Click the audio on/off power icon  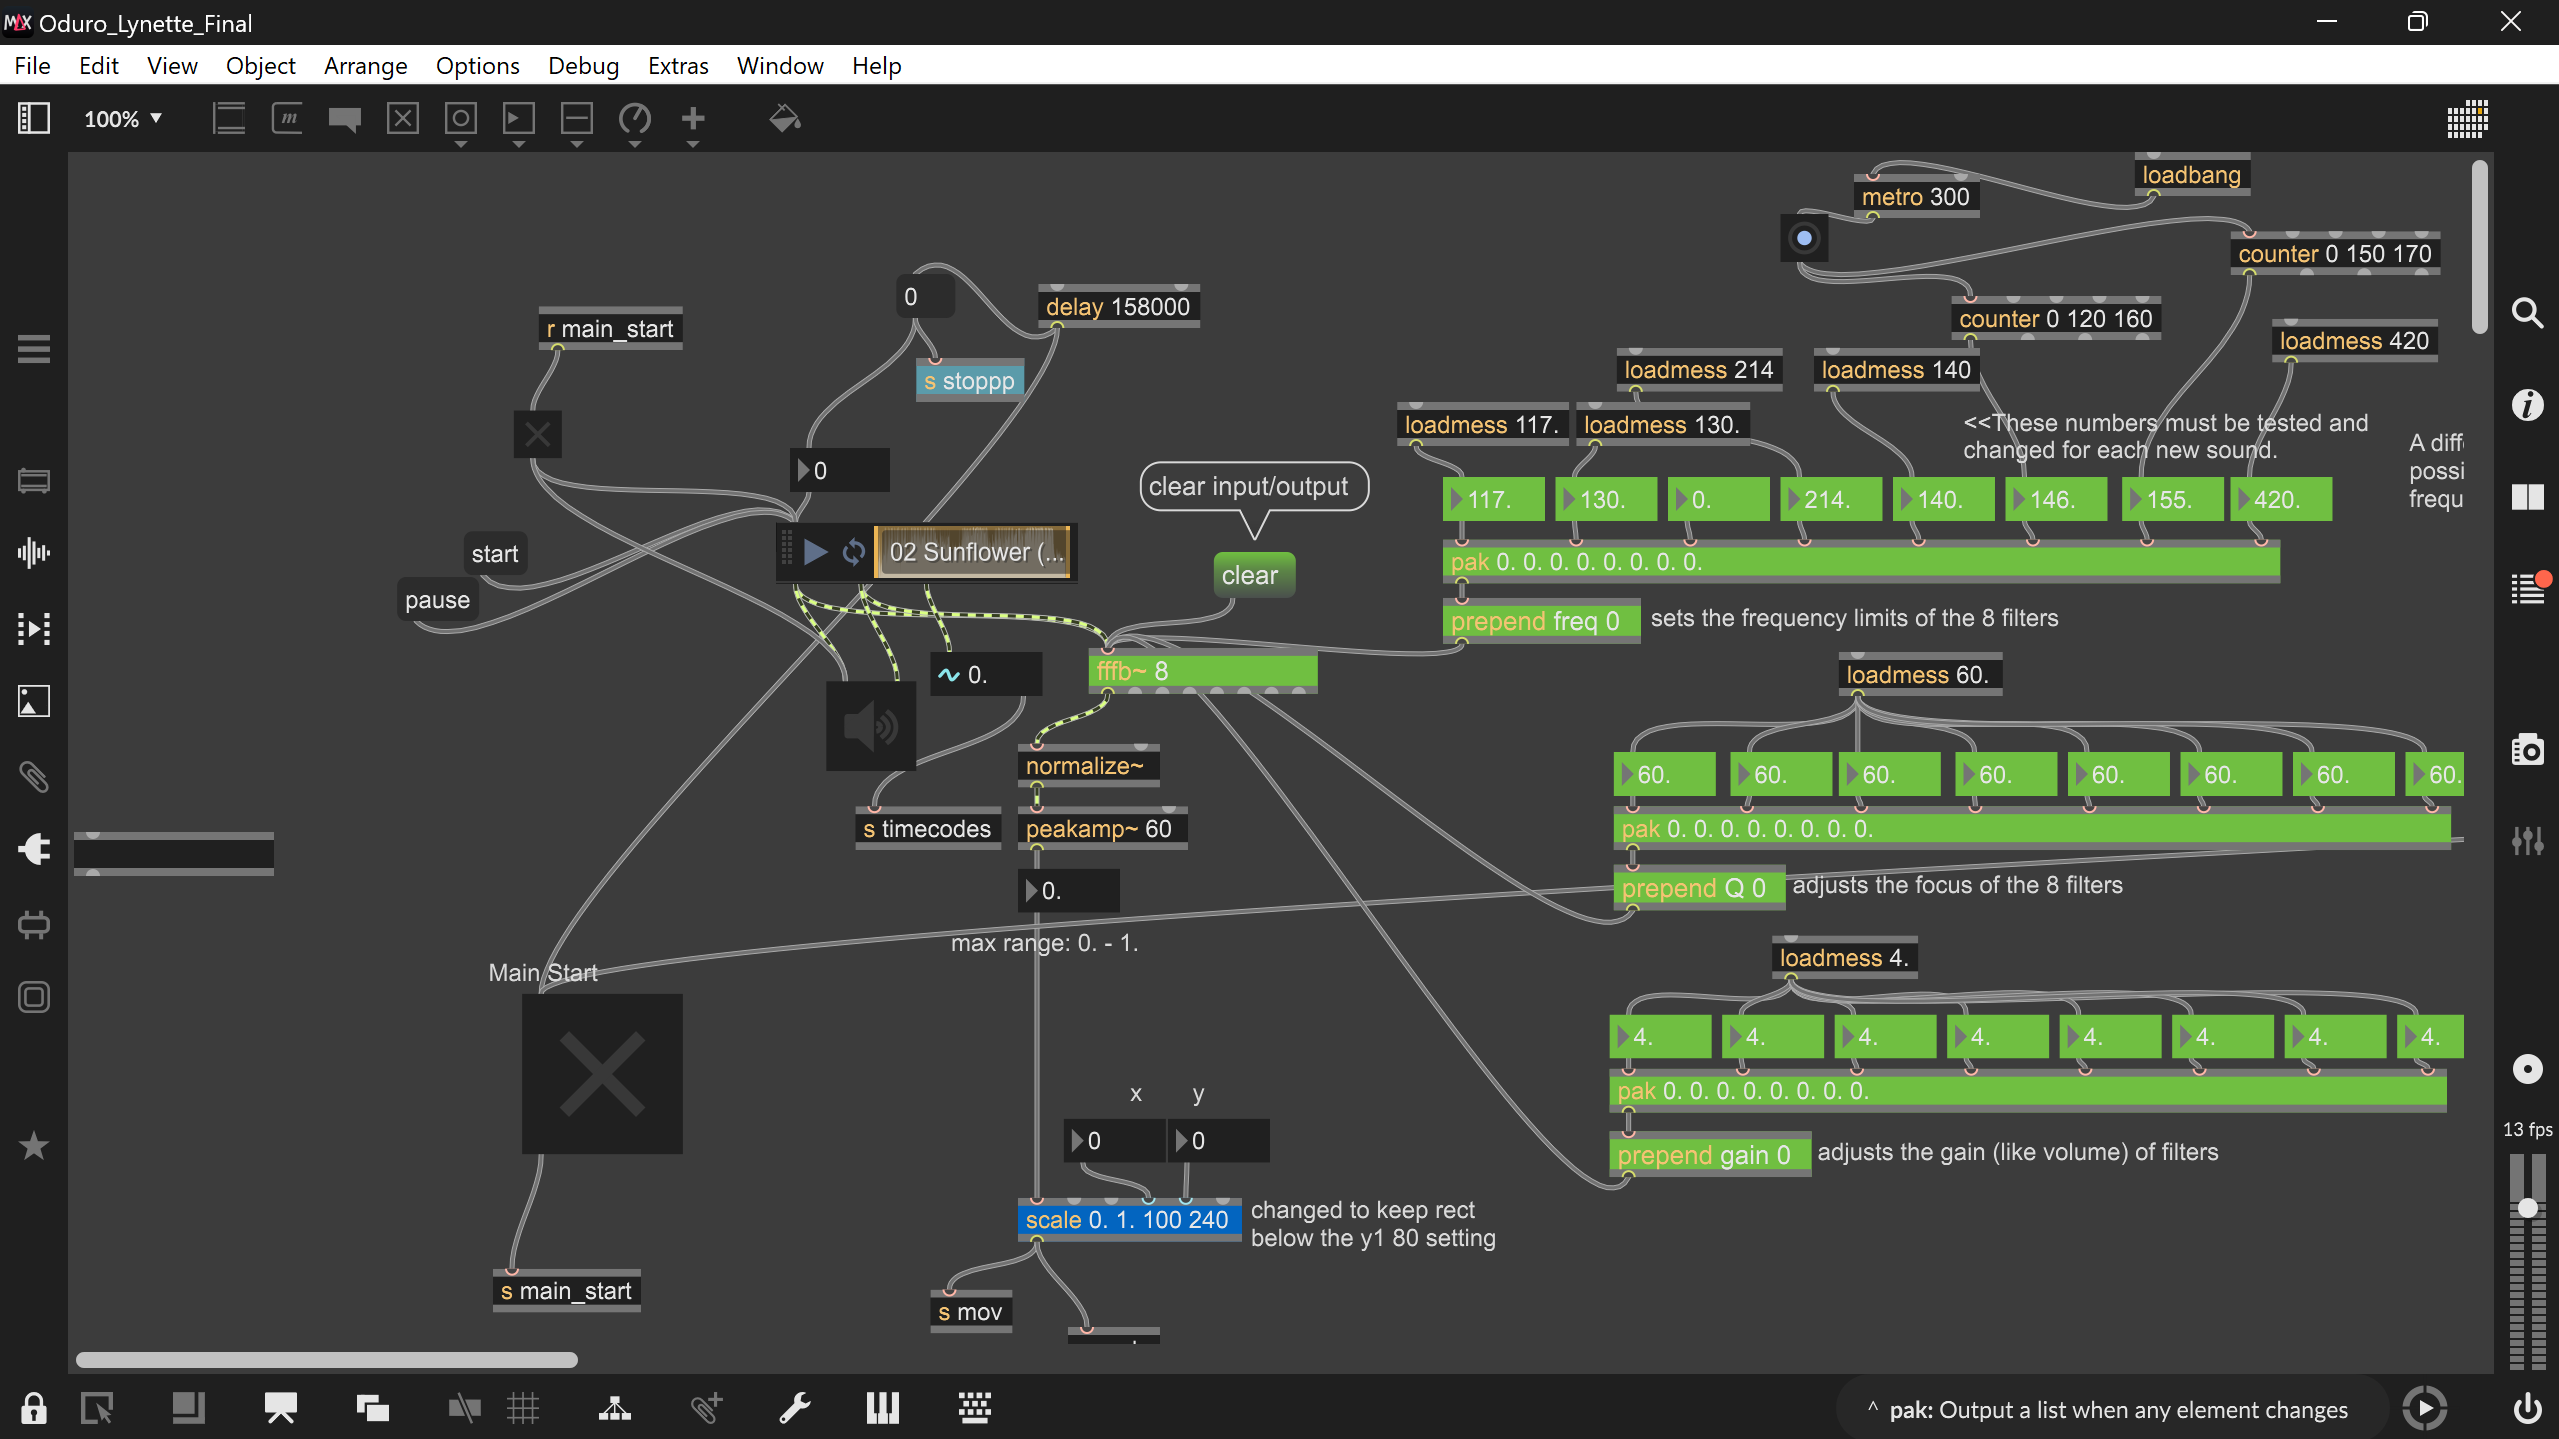(2528, 1408)
